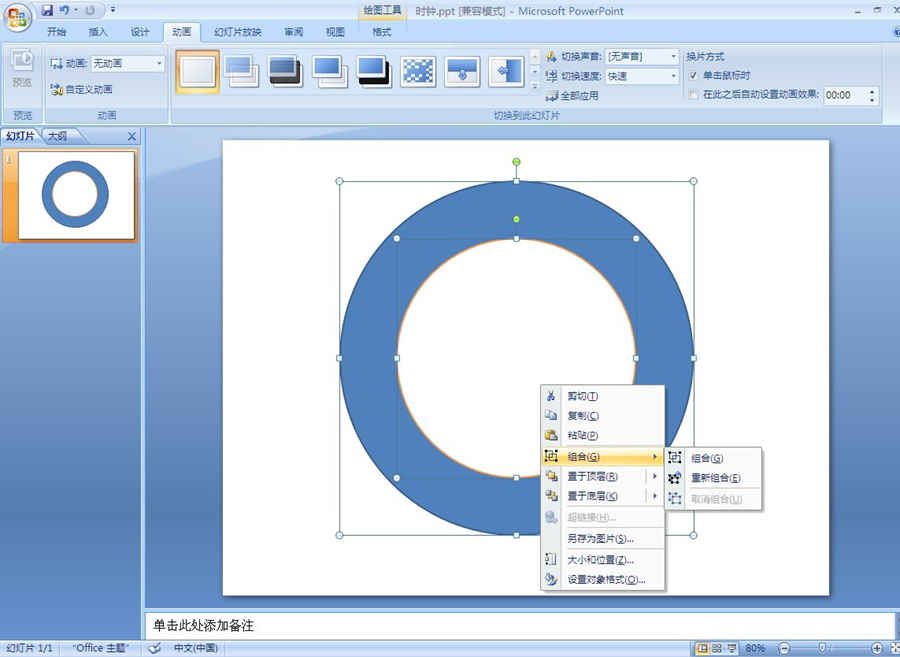
Task: Toggle the 单击鼠标时 checkbox
Action: pyautogui.click(x=693, y=75)
